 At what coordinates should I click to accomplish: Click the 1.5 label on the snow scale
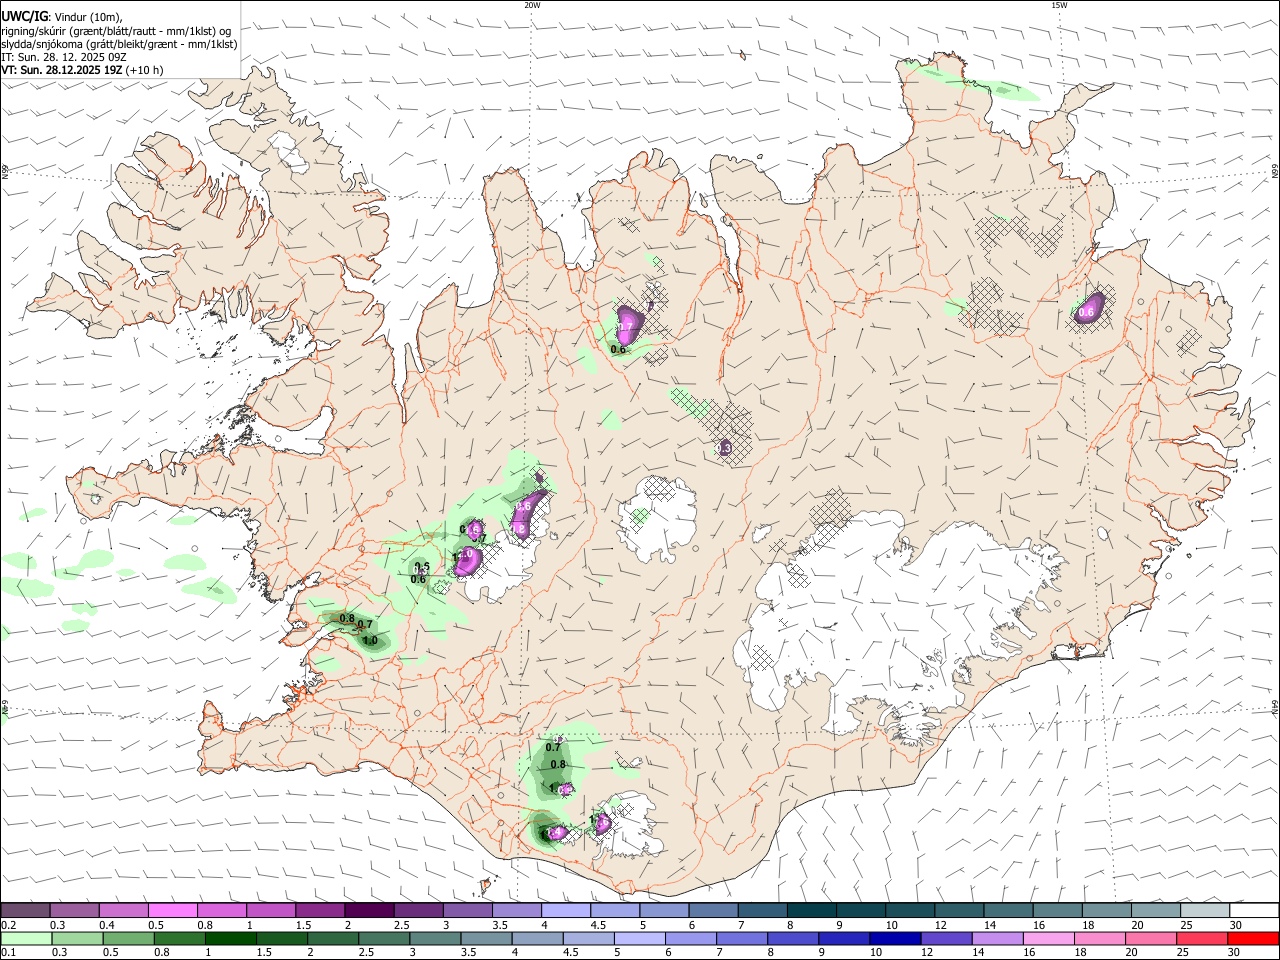303,925
